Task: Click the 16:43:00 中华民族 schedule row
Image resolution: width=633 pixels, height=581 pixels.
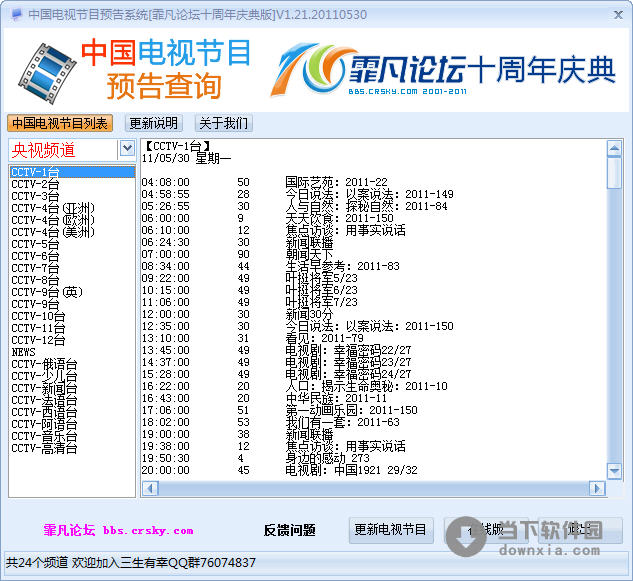Action: click(x=264, y=398)
